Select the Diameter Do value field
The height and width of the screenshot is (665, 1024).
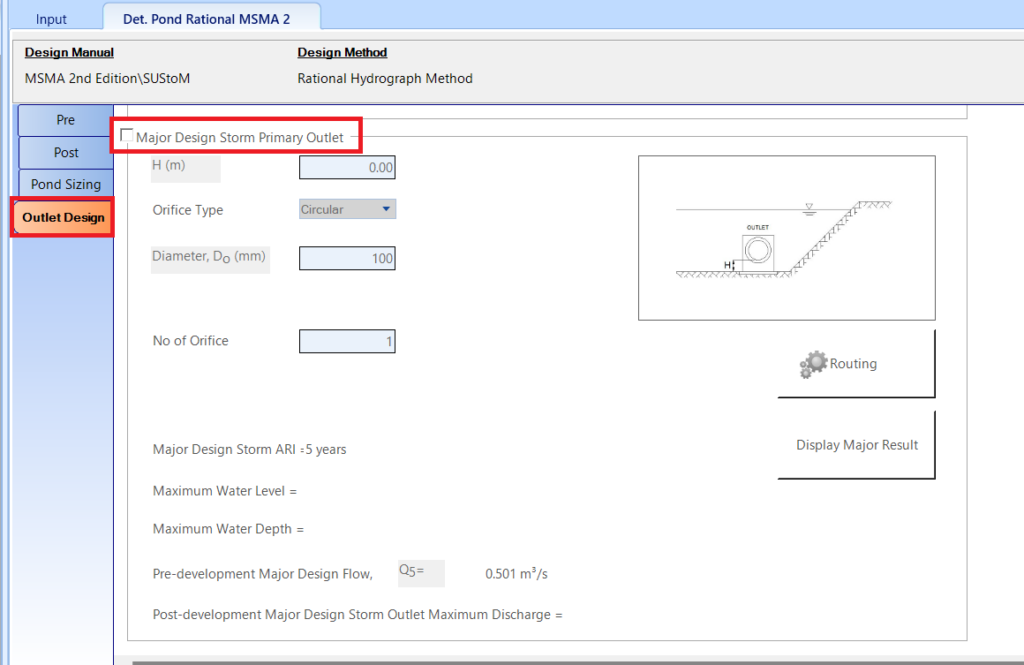point(346,258)
